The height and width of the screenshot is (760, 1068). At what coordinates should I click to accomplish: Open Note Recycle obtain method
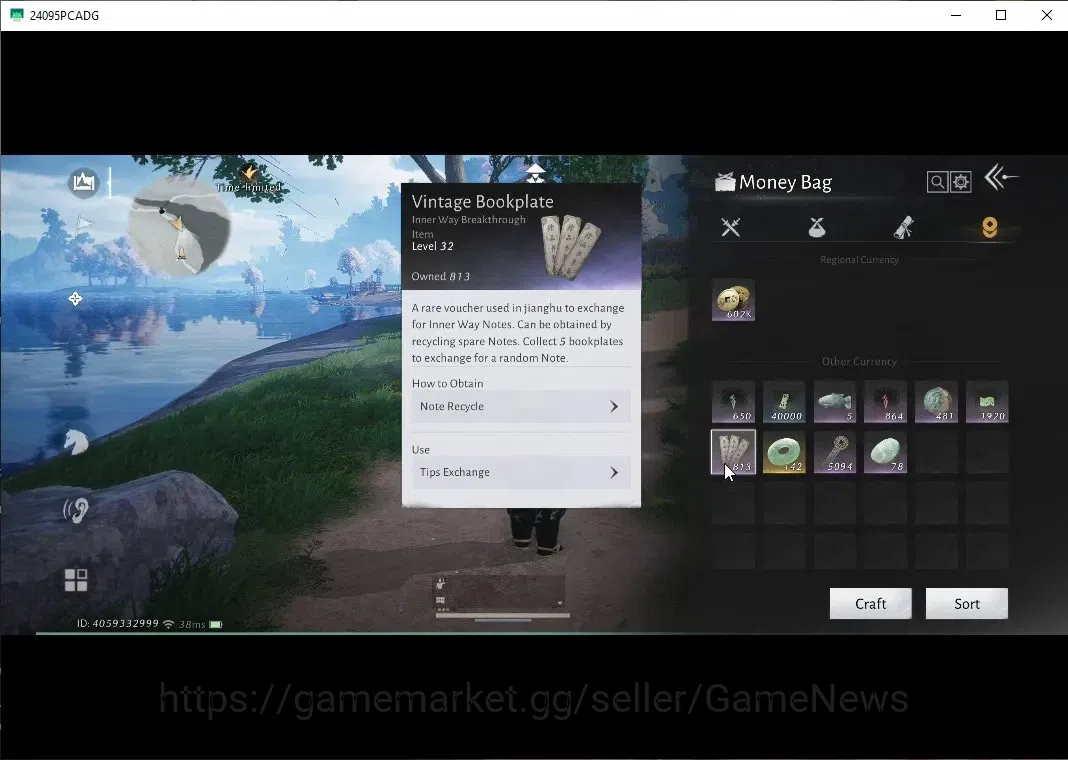click(521, 407)
